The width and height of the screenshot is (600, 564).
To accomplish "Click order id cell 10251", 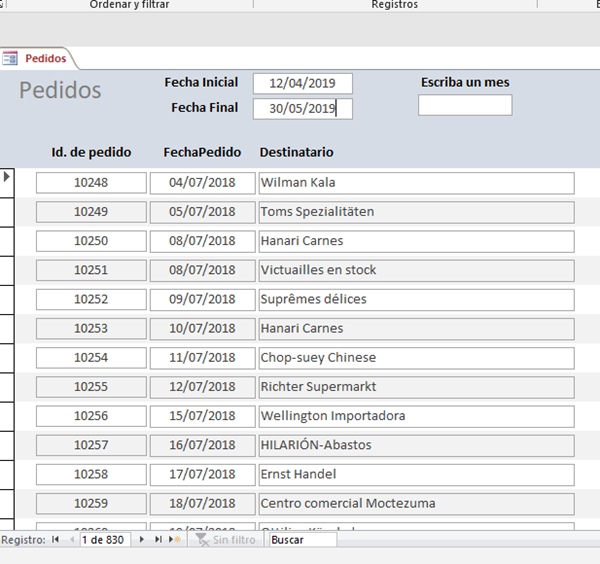I will [x=91, y=271].
